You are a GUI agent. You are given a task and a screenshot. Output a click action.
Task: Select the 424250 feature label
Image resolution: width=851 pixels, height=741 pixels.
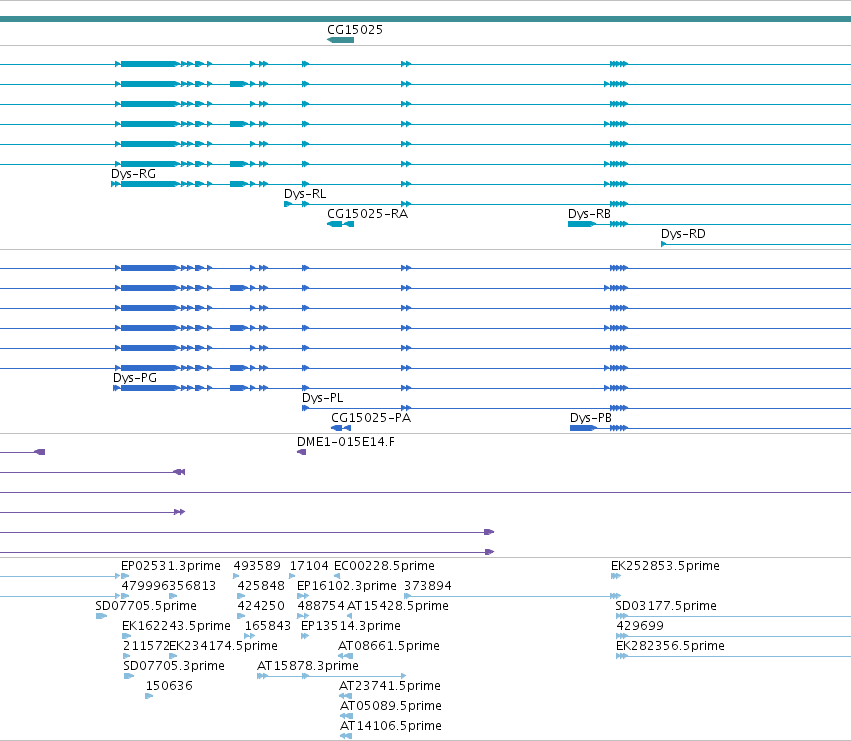(261, 606)
